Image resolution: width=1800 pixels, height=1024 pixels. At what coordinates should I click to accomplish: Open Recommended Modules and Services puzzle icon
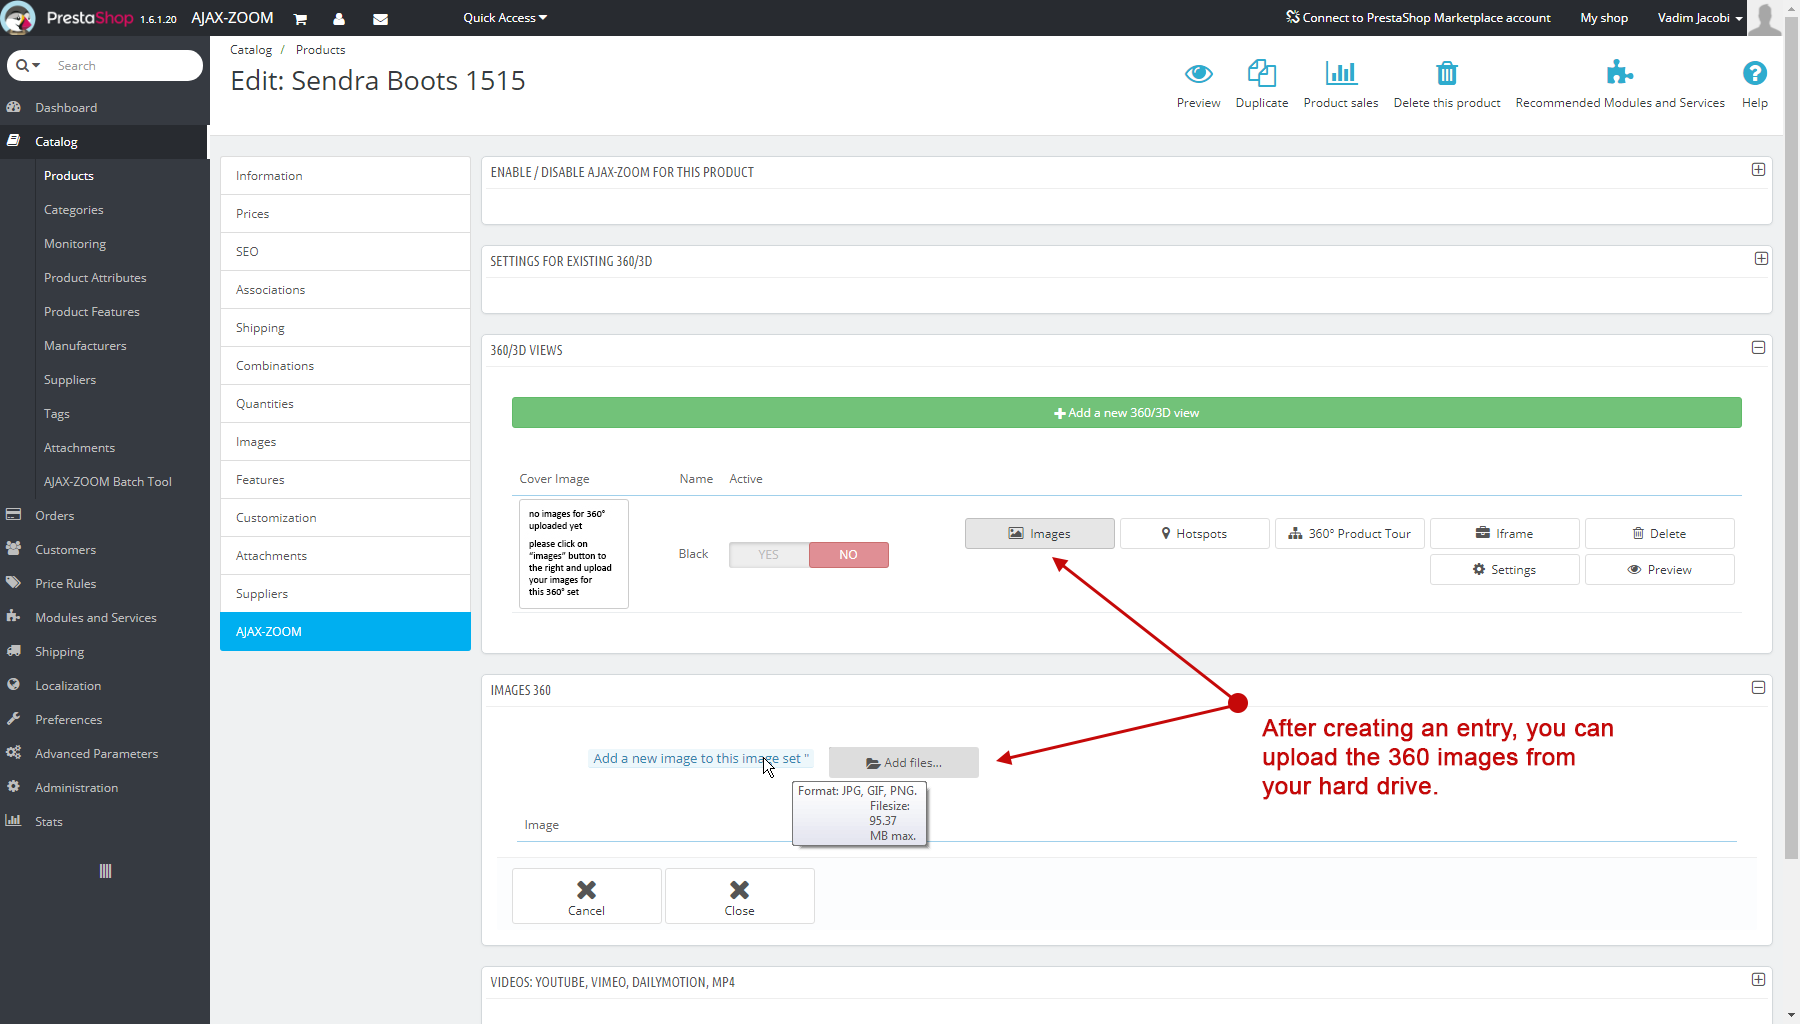(1619, 72)
